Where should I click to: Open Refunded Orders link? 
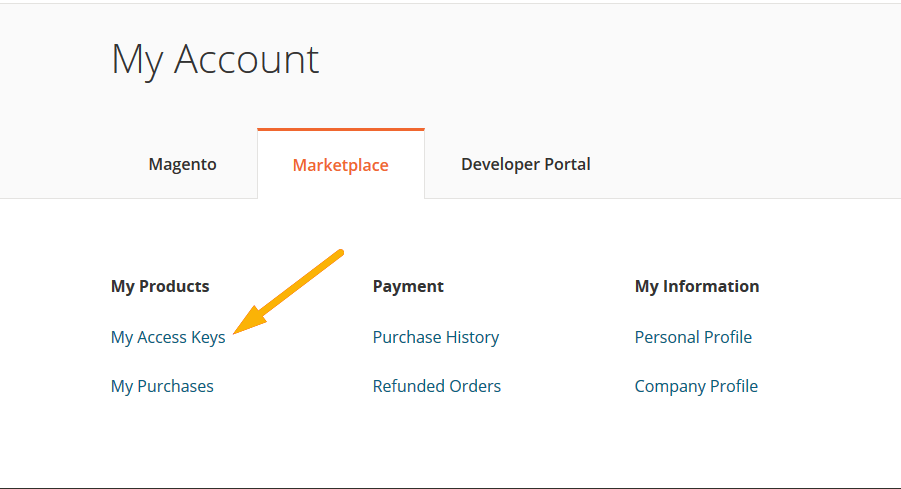click(437, 386)
